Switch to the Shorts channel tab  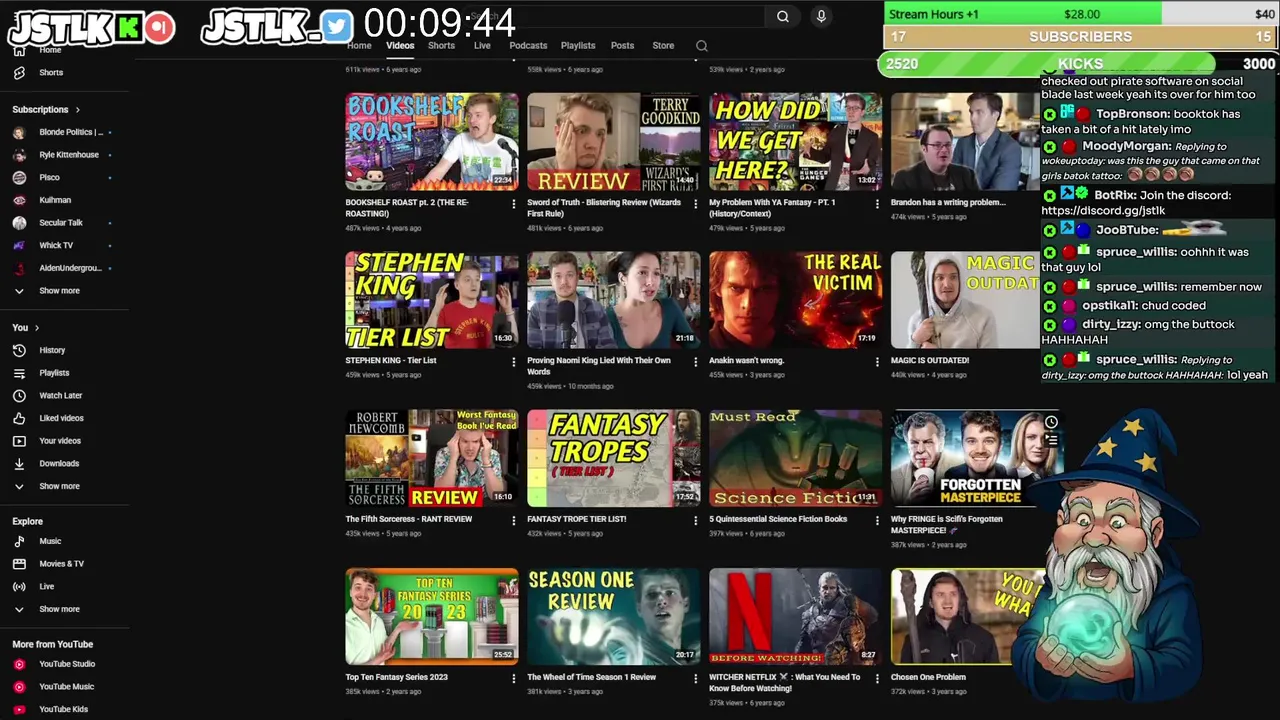pyautogui.click(x=441, y=45)
